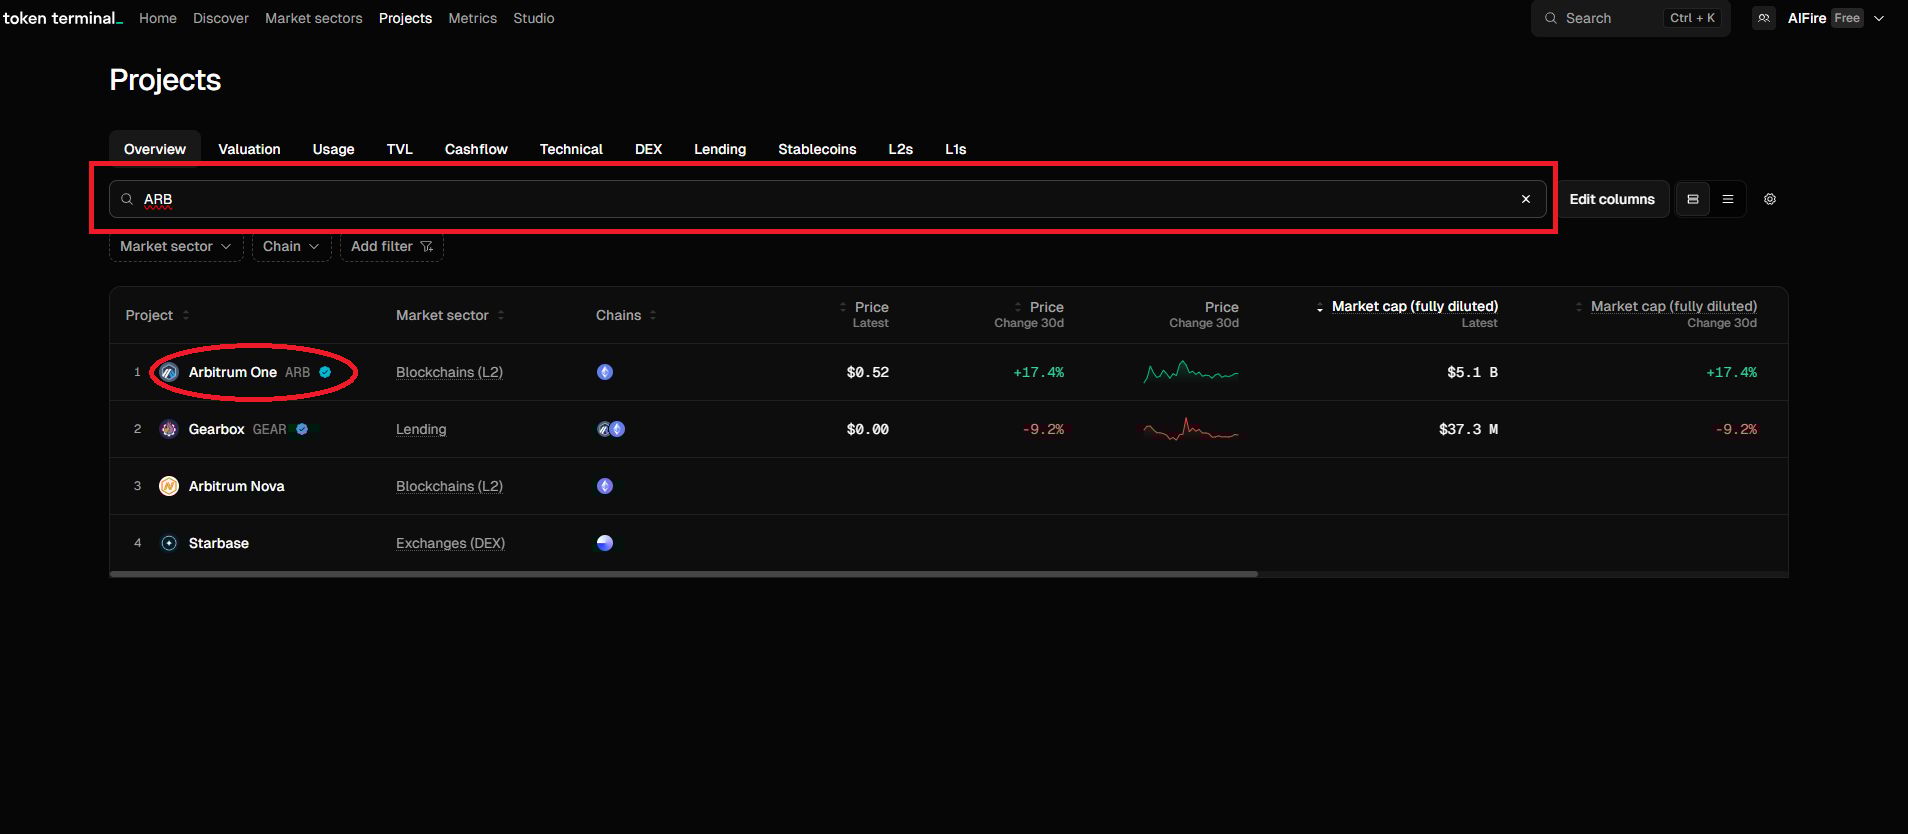This screenshot has height=834, width=1908.
Task: Open table settings gear icon
Action: 1770,199
